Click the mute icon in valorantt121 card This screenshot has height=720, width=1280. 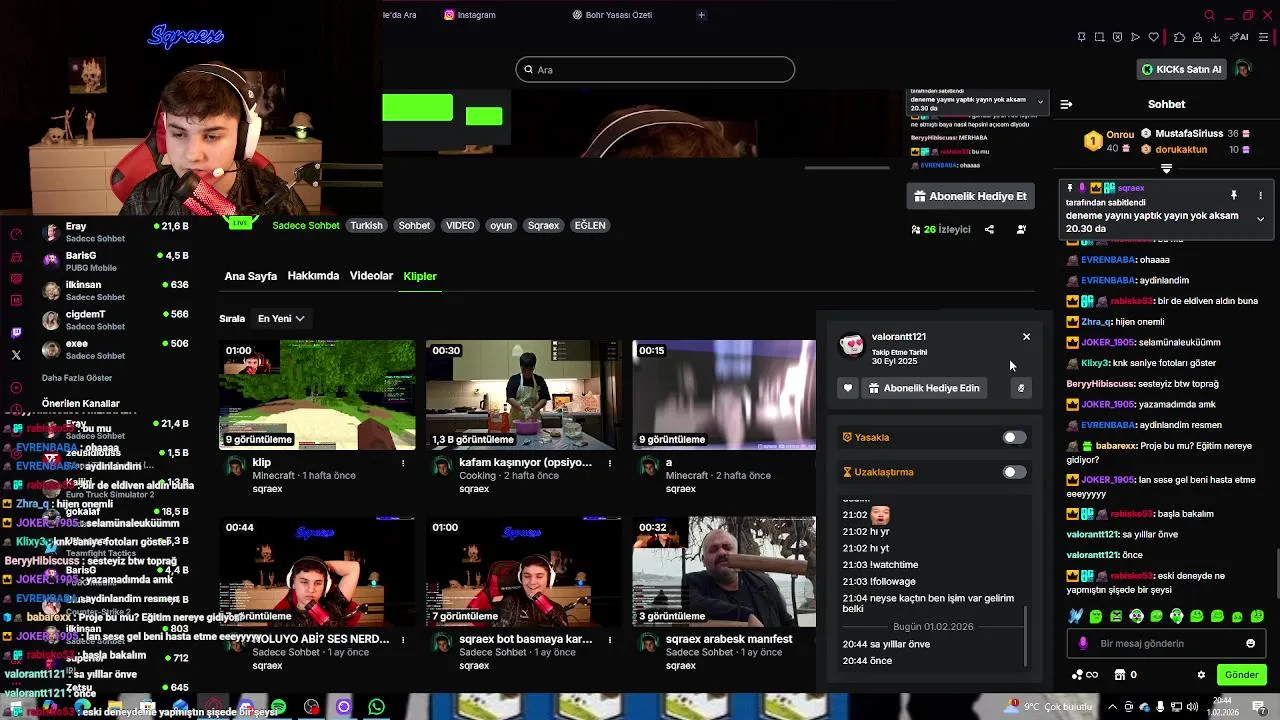tap(1021, 388)
